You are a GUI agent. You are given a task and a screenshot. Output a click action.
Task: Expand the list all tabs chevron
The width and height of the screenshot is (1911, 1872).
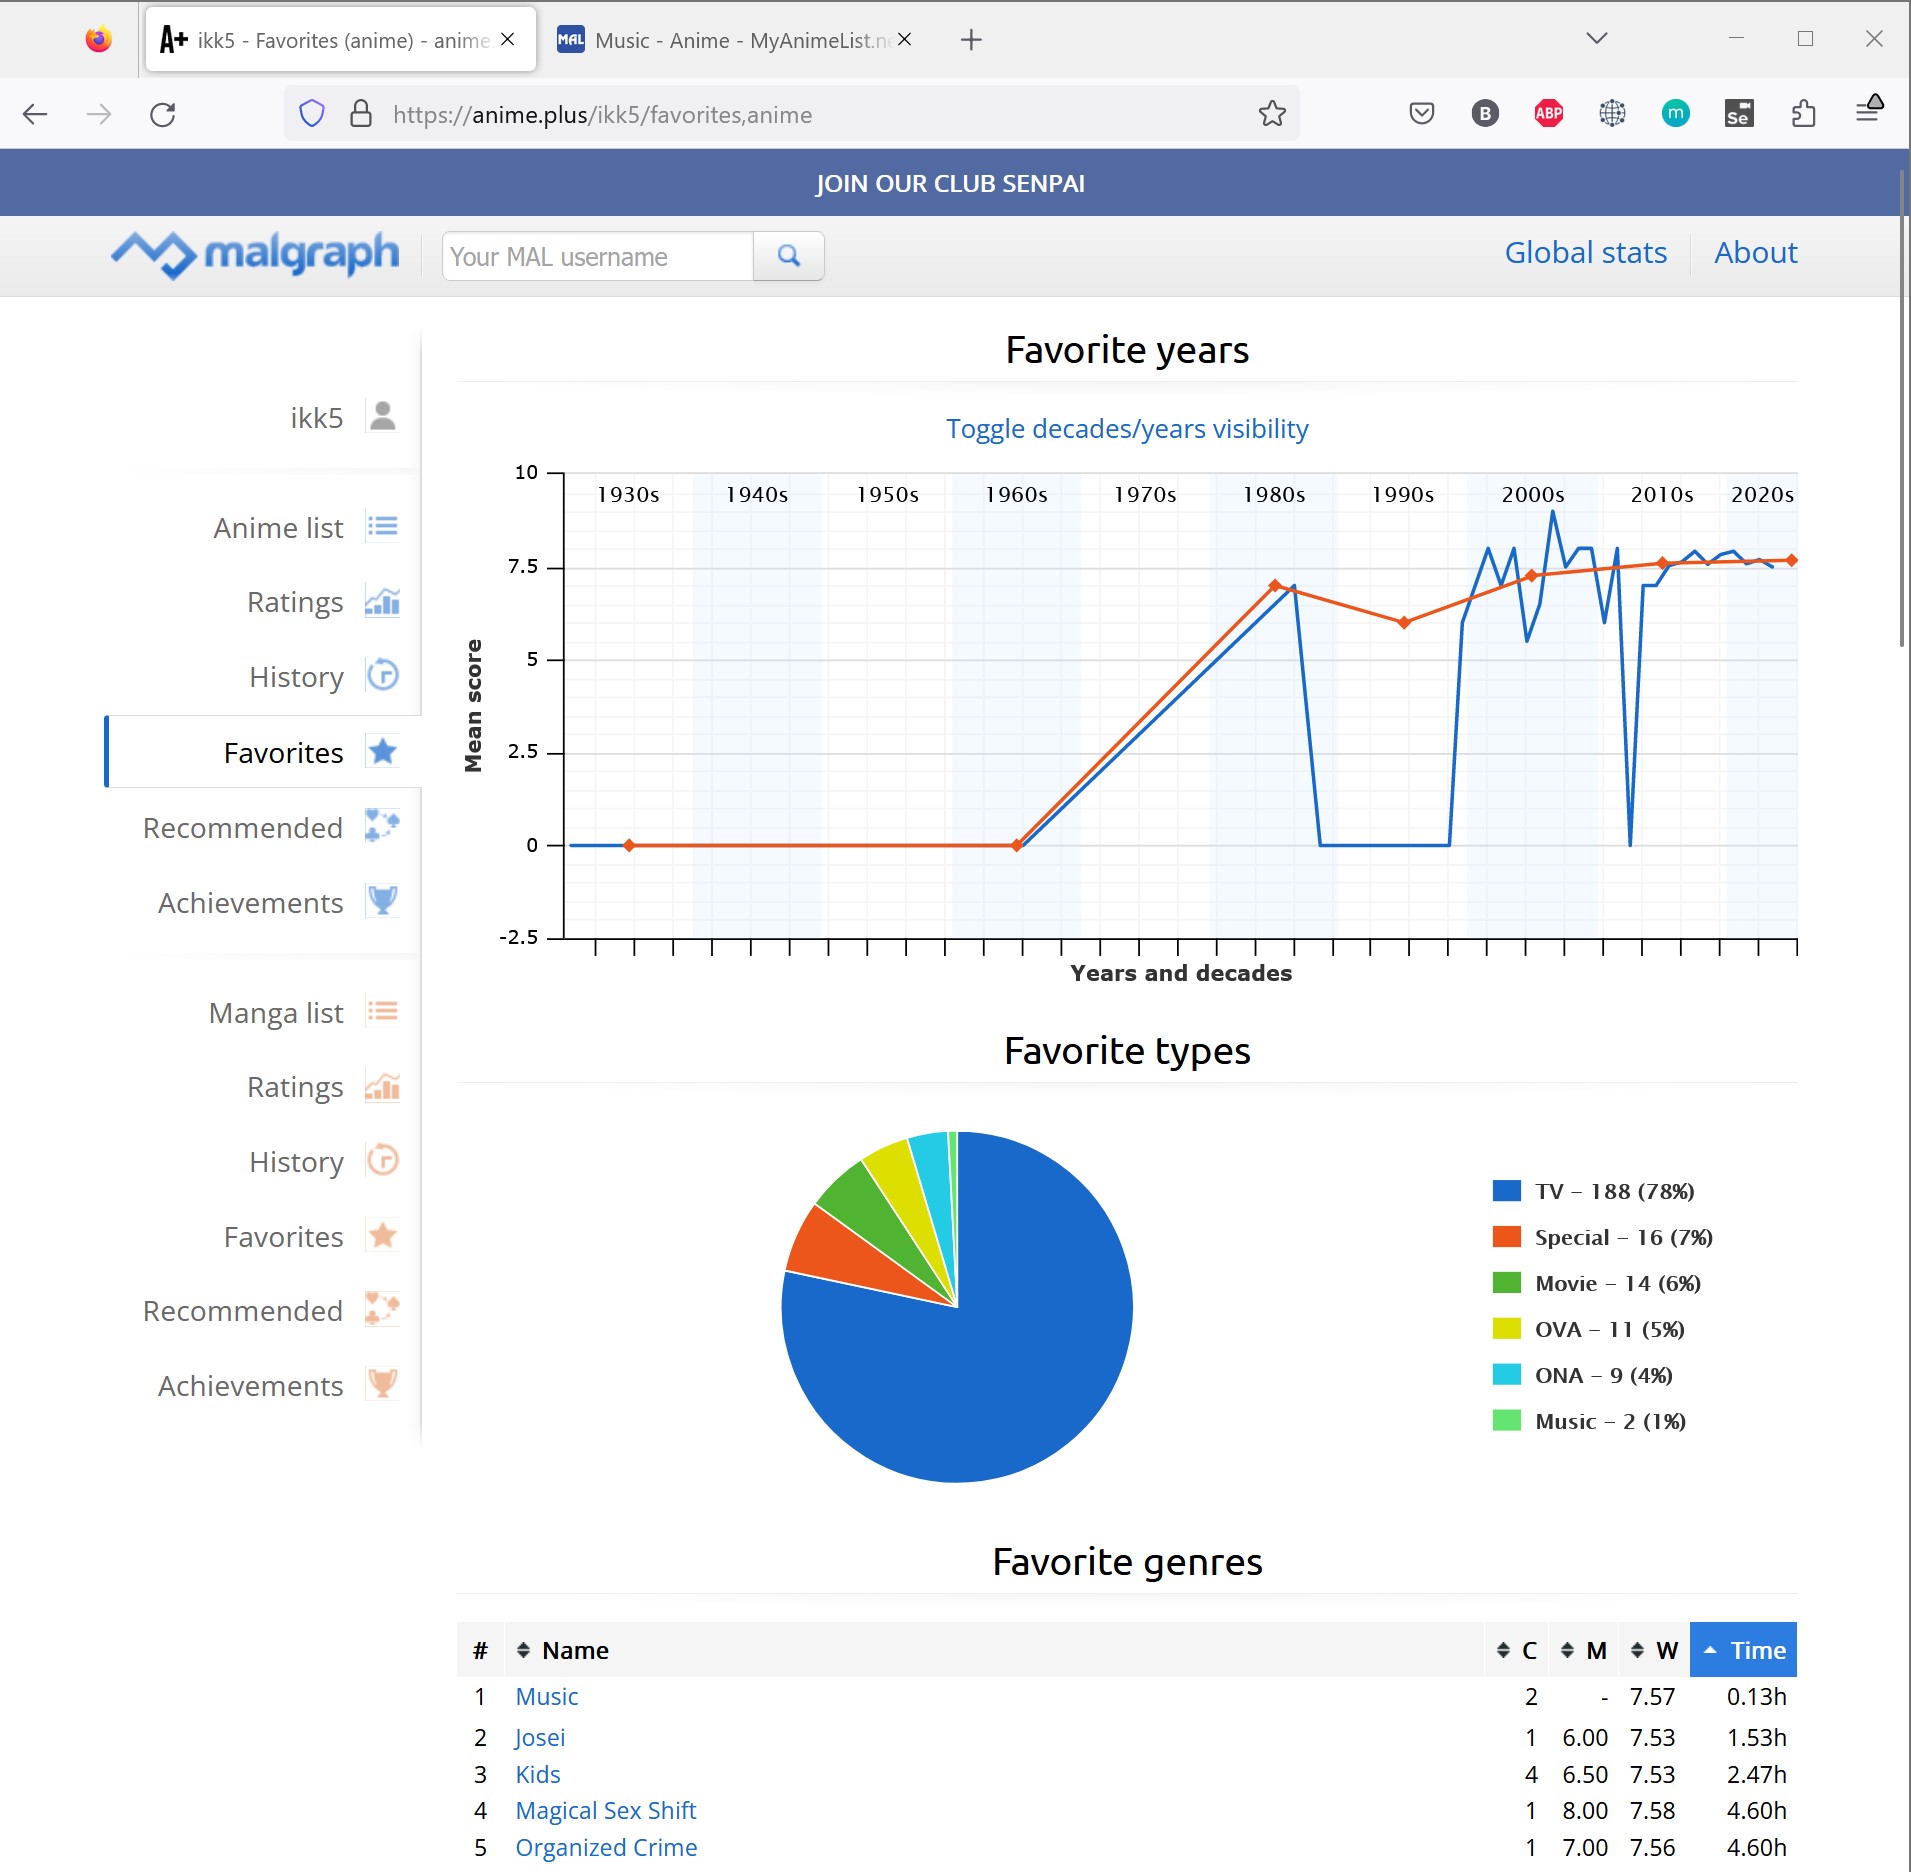point(1596,39)
